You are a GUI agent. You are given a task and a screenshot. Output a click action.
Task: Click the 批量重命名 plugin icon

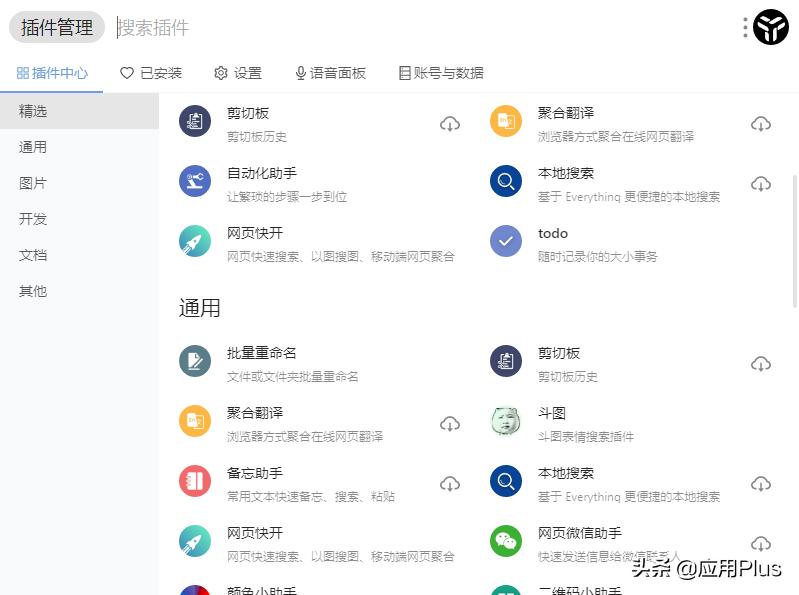click(195, 361)
